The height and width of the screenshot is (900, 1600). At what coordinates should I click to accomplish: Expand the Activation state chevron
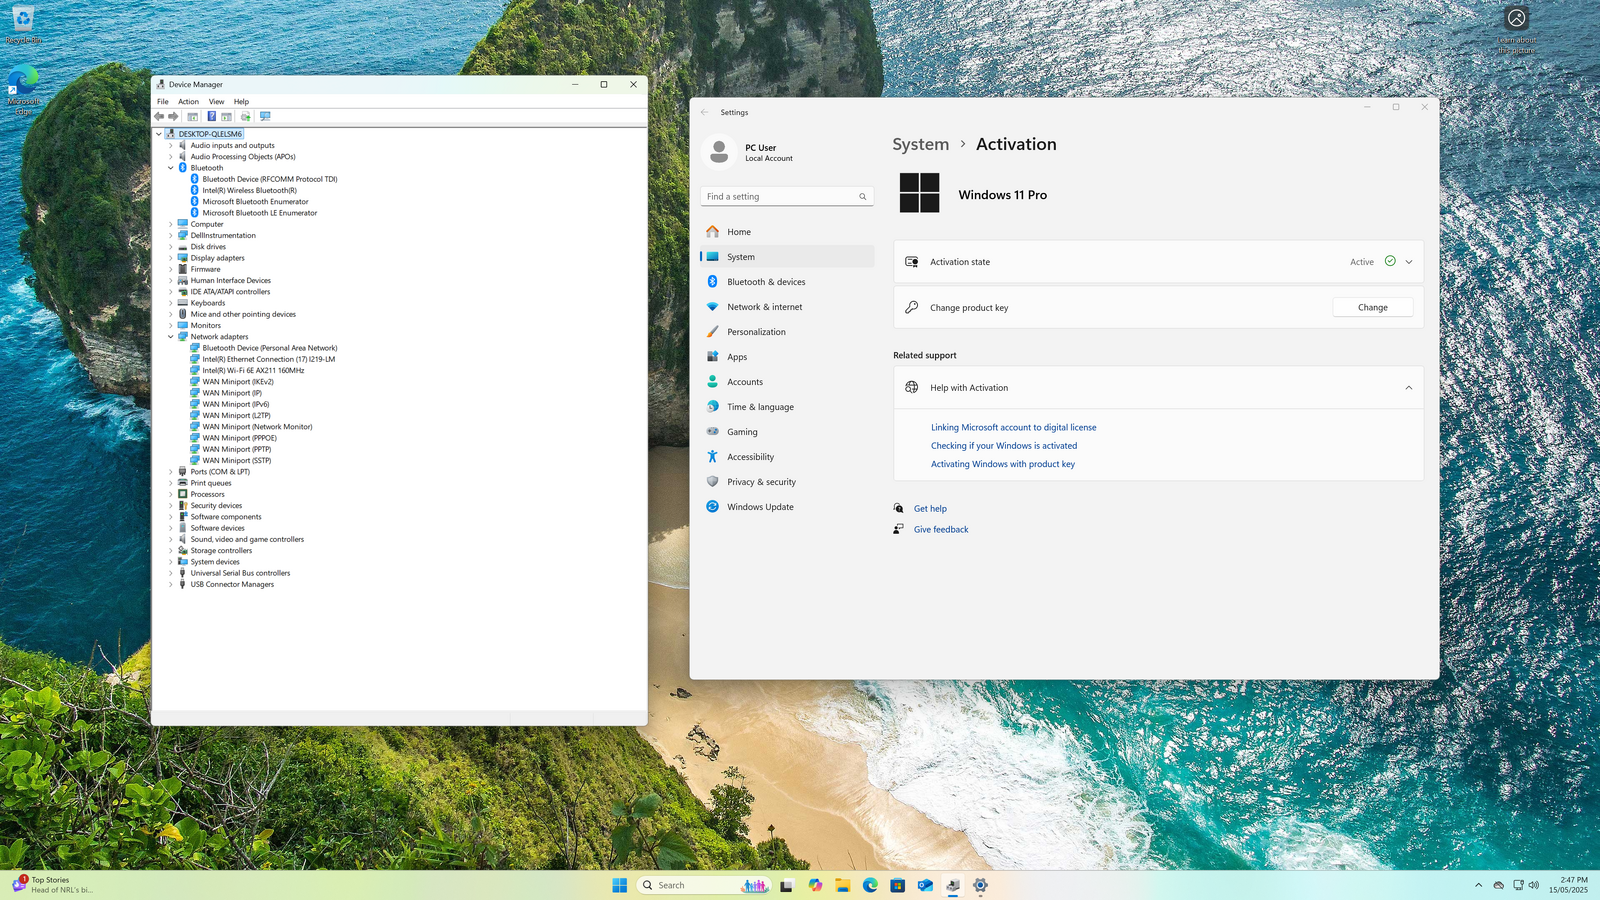pos(1409,262)
